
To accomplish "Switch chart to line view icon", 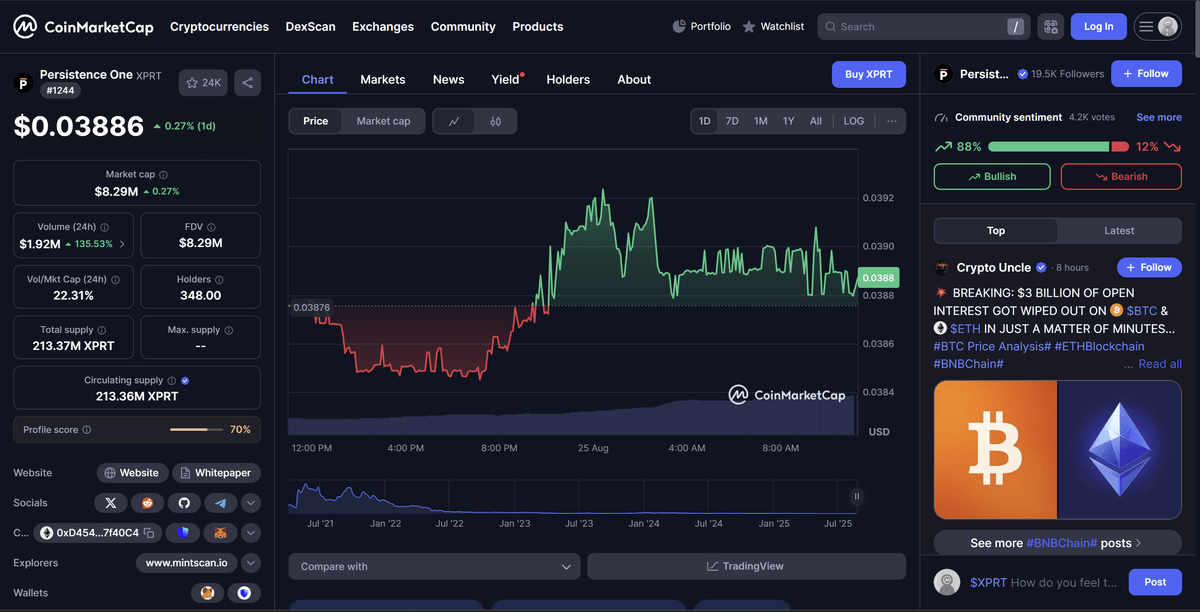I will 454,121.
